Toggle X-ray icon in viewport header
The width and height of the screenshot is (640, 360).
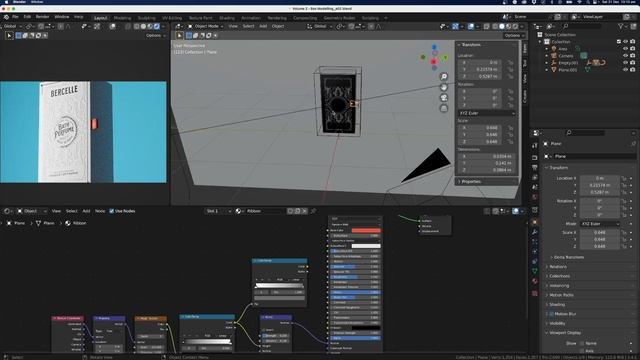pyautogui.click(x=487, y=26)
